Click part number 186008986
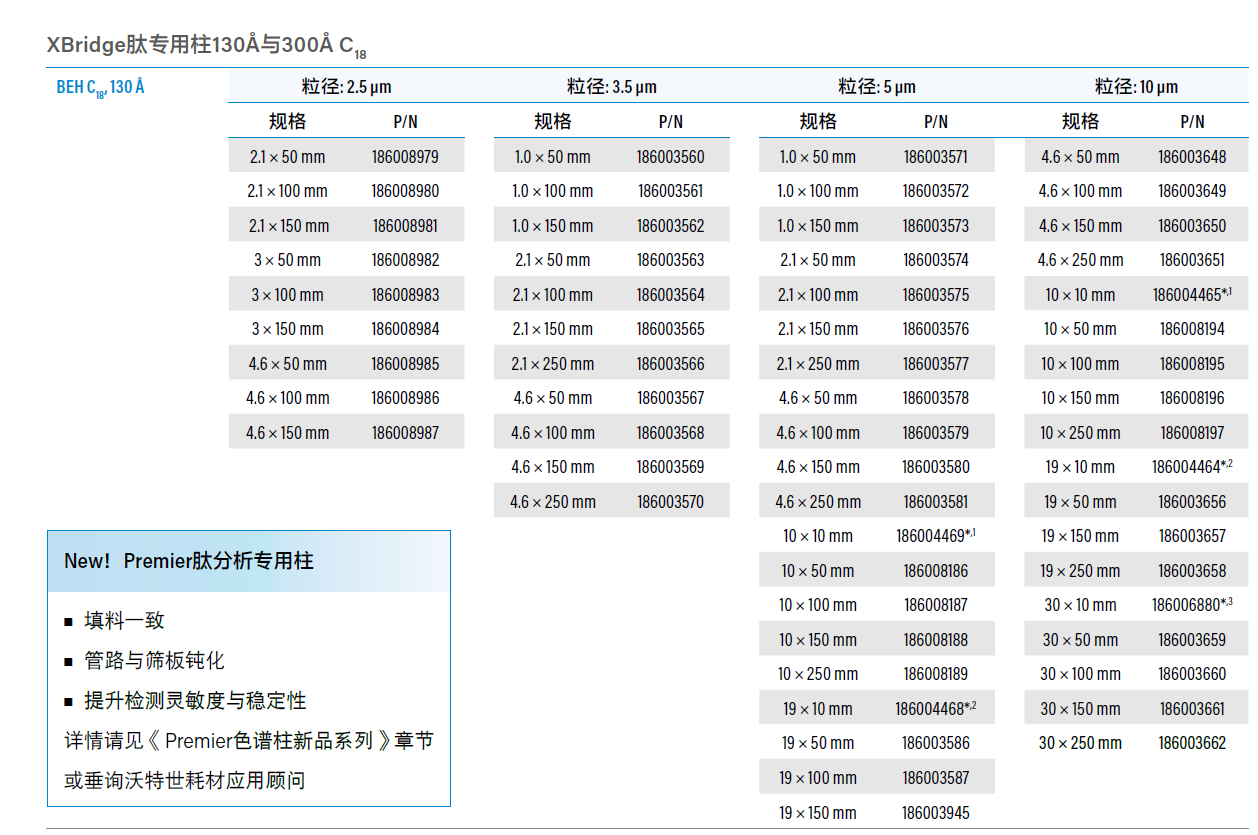 tap(405, 398)
